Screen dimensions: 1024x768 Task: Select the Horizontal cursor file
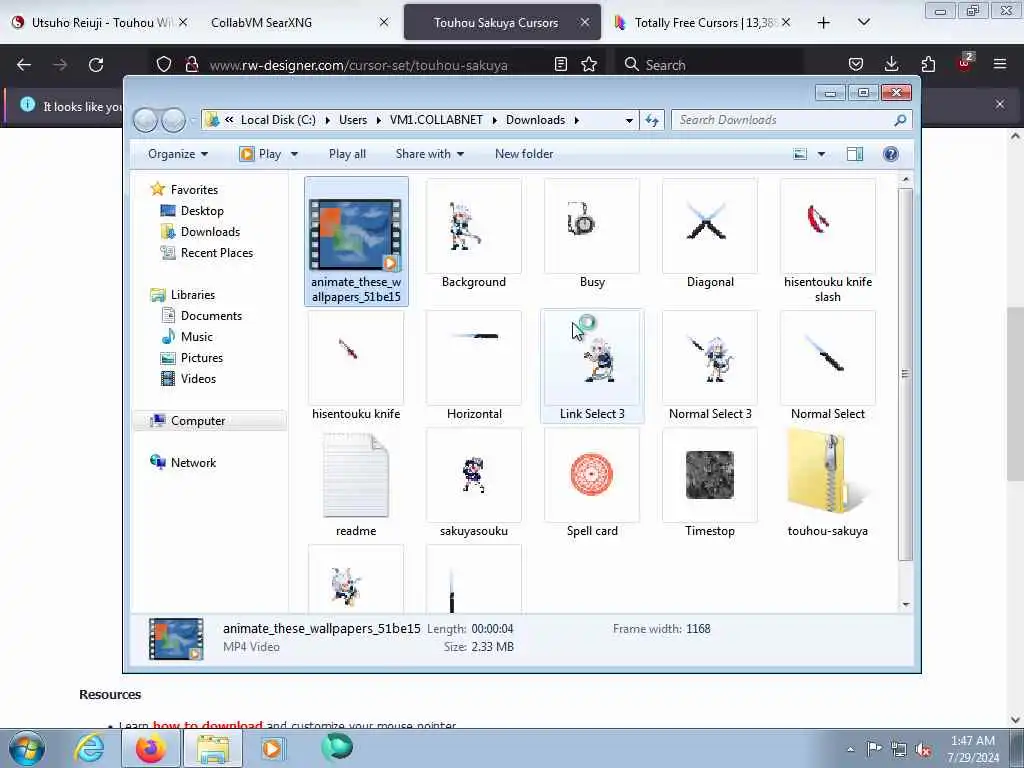(x=473, y=366)
